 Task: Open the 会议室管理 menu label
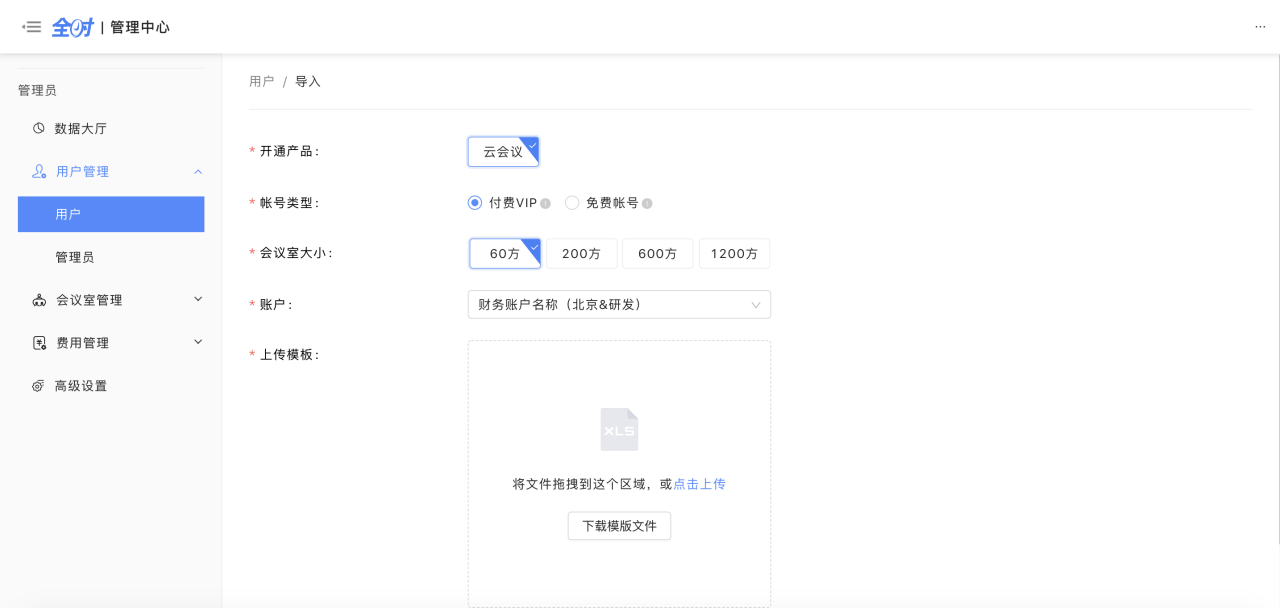(89, 300)
